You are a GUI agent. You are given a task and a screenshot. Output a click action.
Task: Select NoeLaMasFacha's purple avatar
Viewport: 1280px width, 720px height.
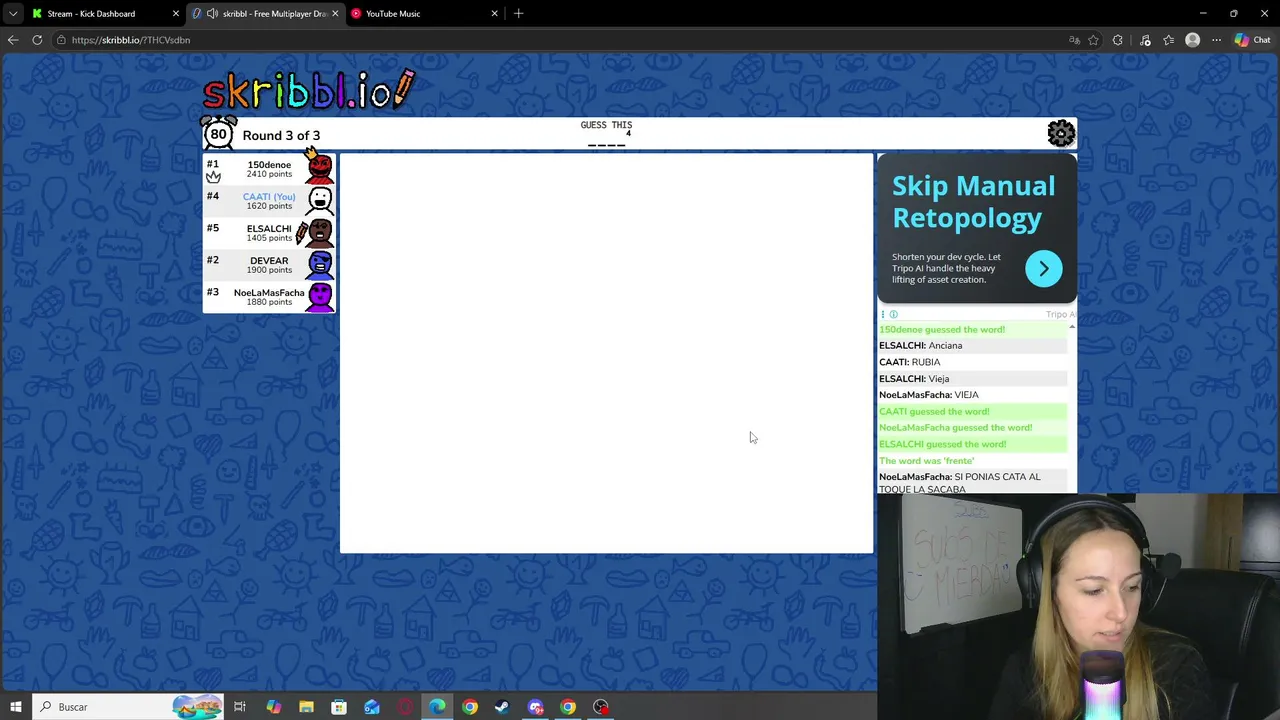pyautogui.click(x=320, y=296)
